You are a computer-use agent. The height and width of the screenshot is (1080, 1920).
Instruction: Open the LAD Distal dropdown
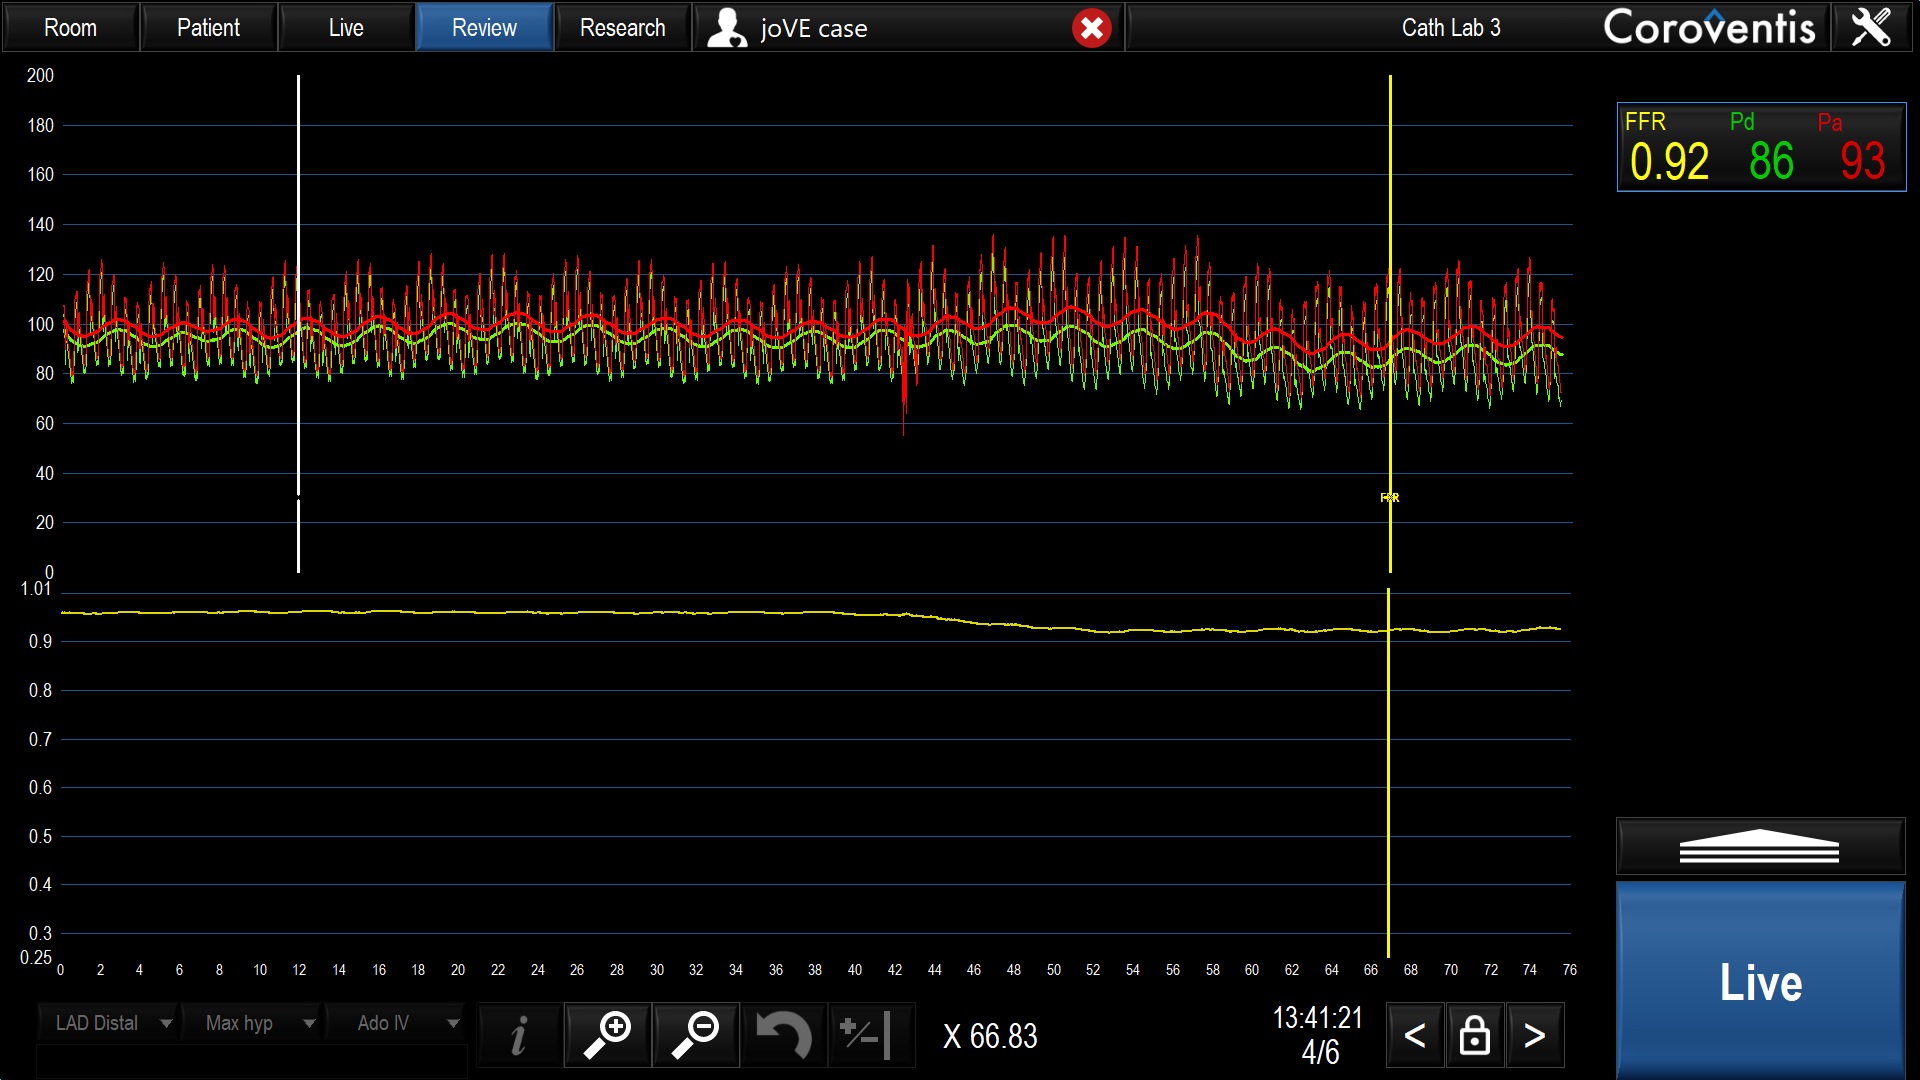pos(108,1023)
